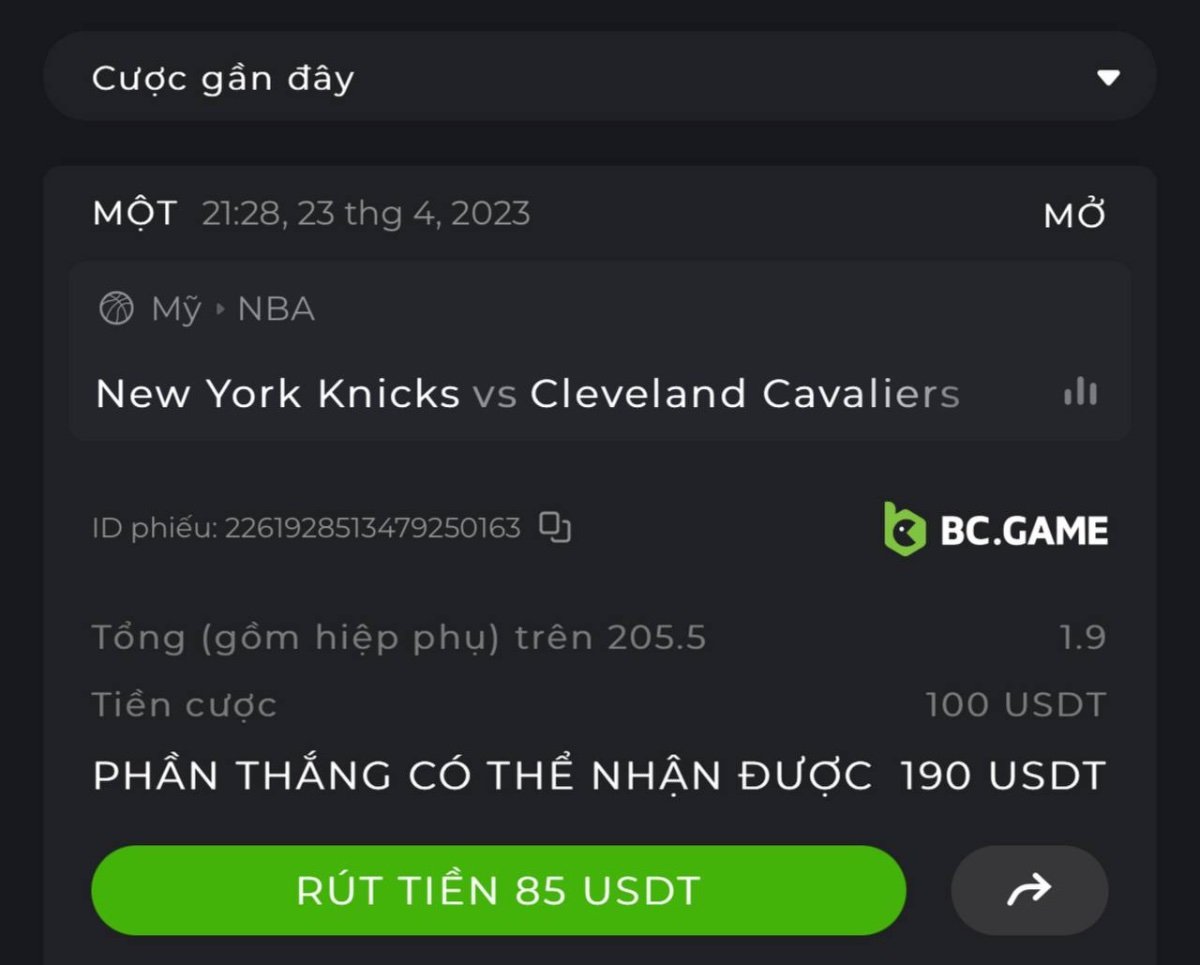The width and height of the screenshot is (1200, 965).
Task: Cash out with 'RÚT TIỀN 85 USDT' button
Action: point(498,890)
